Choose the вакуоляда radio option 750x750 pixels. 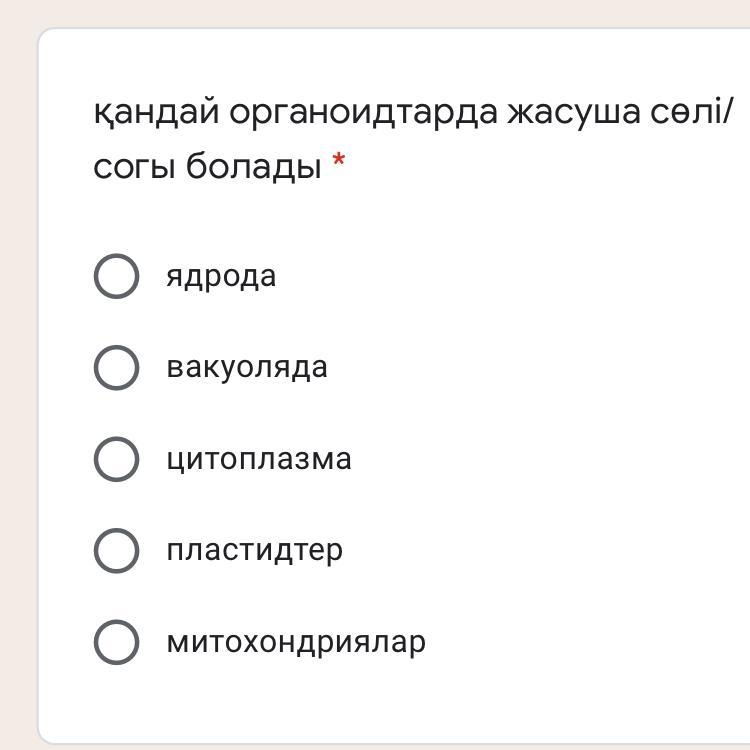click(x=116, y=367)
